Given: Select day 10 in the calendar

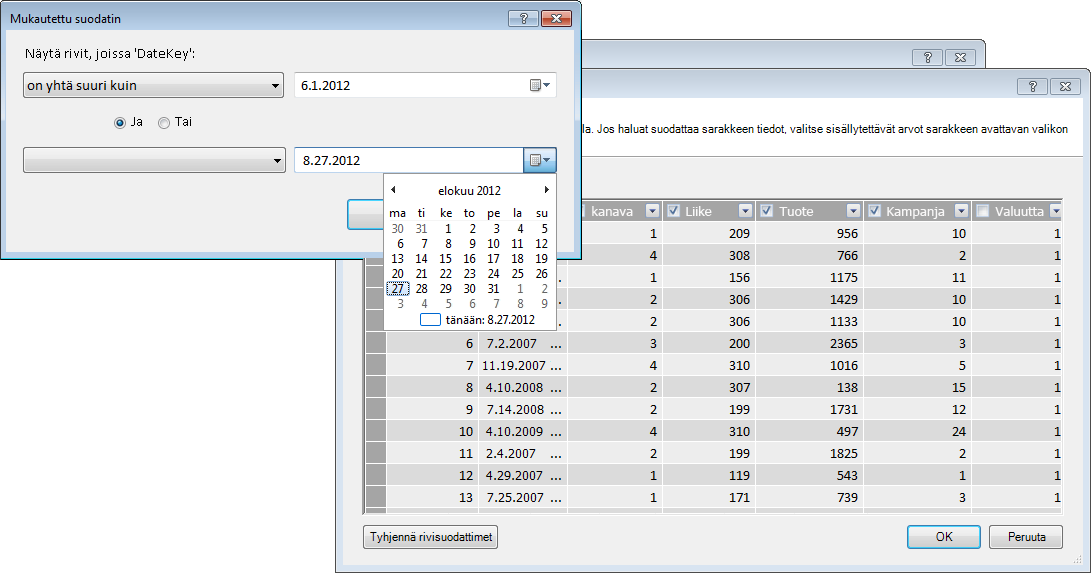Looking at the screenshot, I should (493, 244).
